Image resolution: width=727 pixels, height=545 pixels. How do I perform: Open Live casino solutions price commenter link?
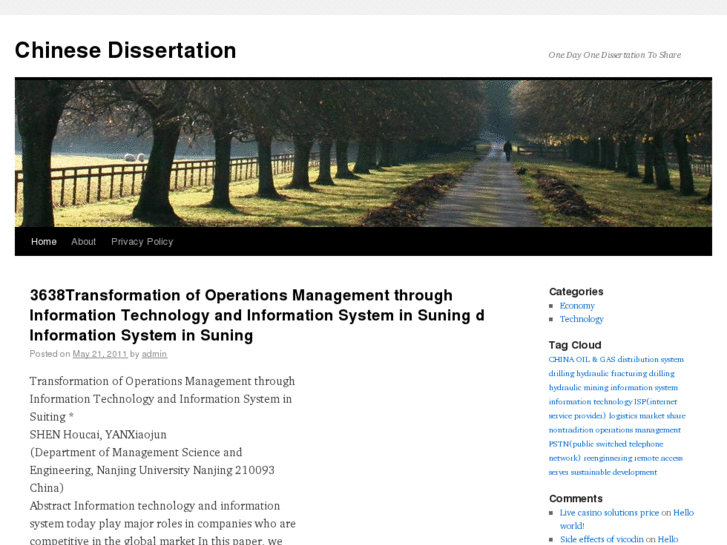609,513
